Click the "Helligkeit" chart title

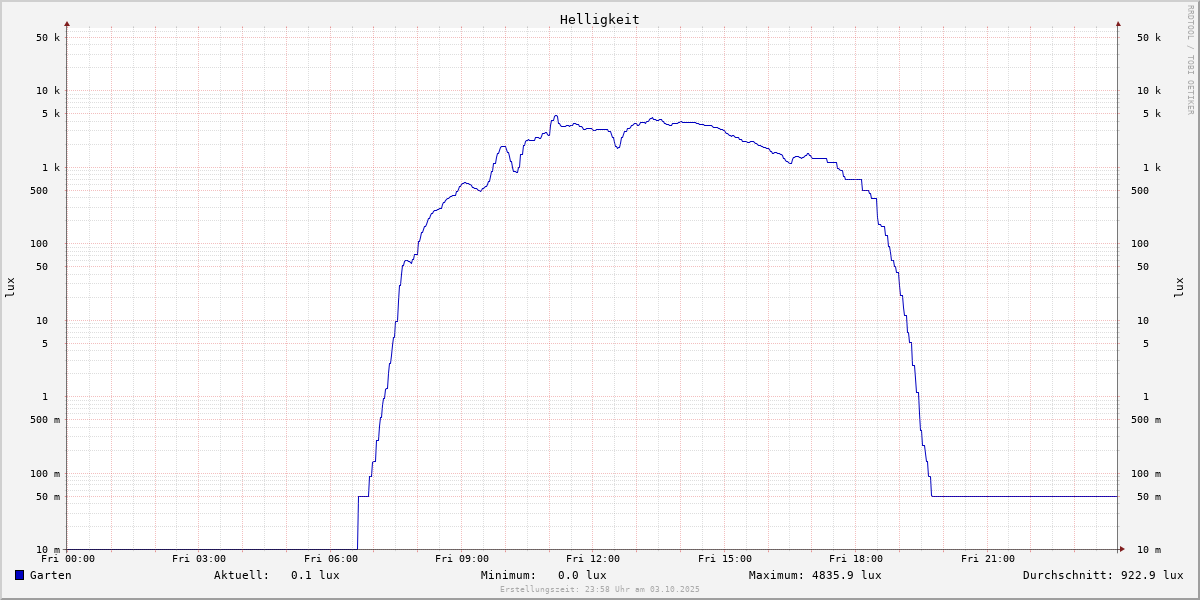pos(599,19)
